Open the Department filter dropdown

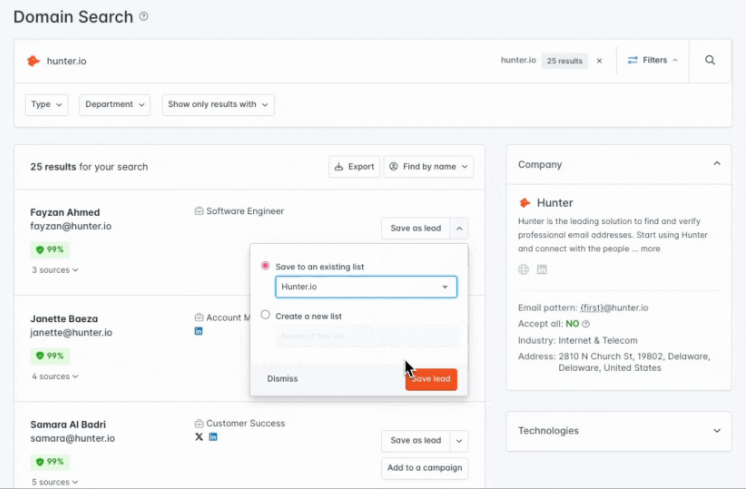115,105
